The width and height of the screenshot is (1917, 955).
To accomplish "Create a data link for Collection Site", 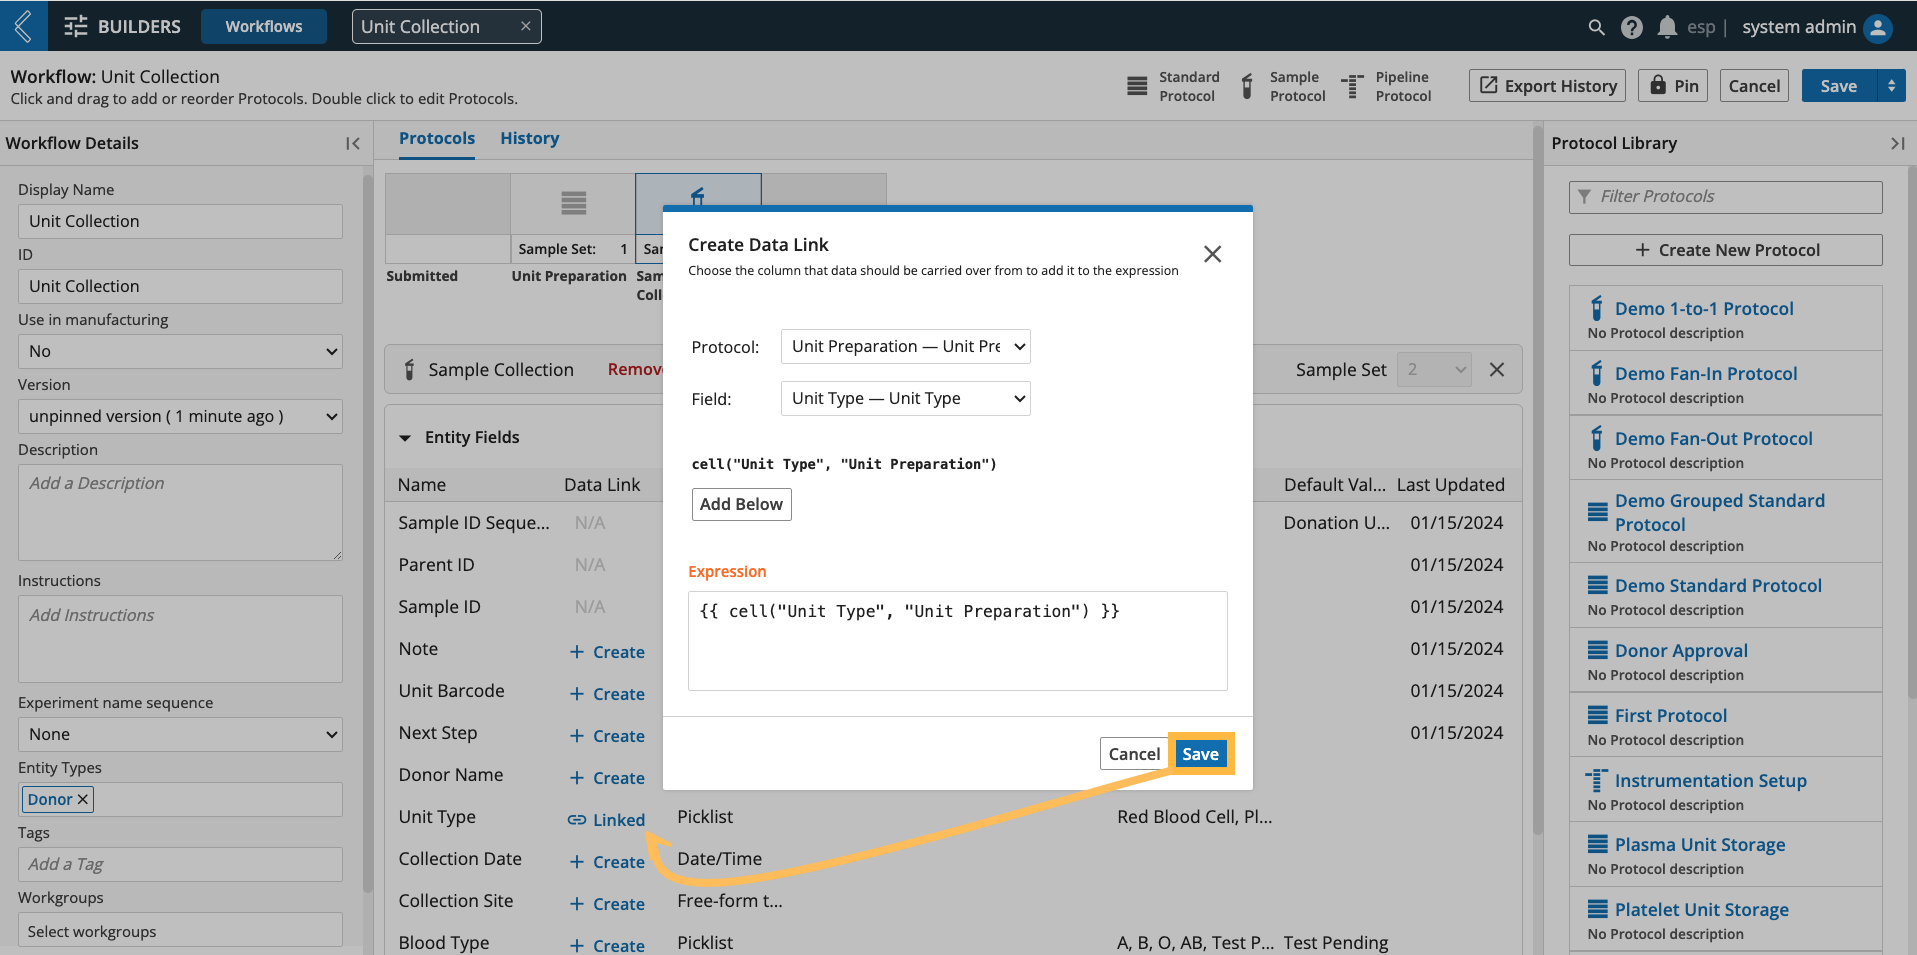I will point(607,904).
